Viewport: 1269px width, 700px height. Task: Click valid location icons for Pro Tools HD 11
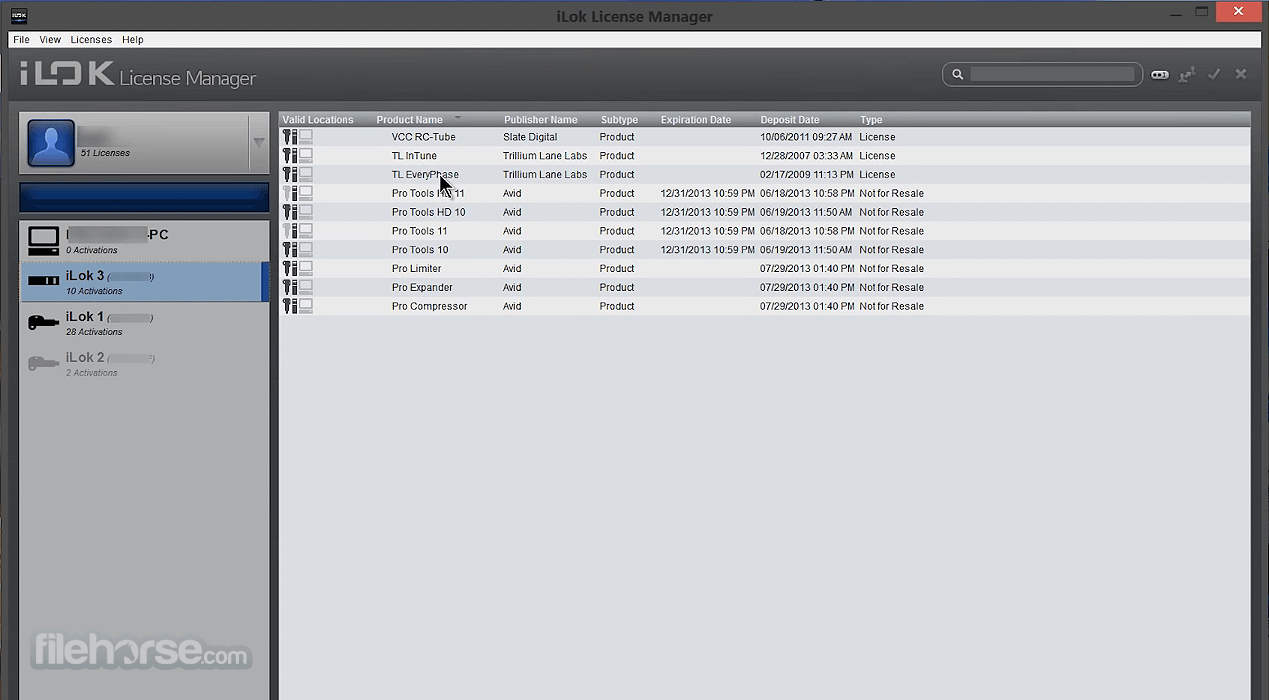(x=297, y=193)
